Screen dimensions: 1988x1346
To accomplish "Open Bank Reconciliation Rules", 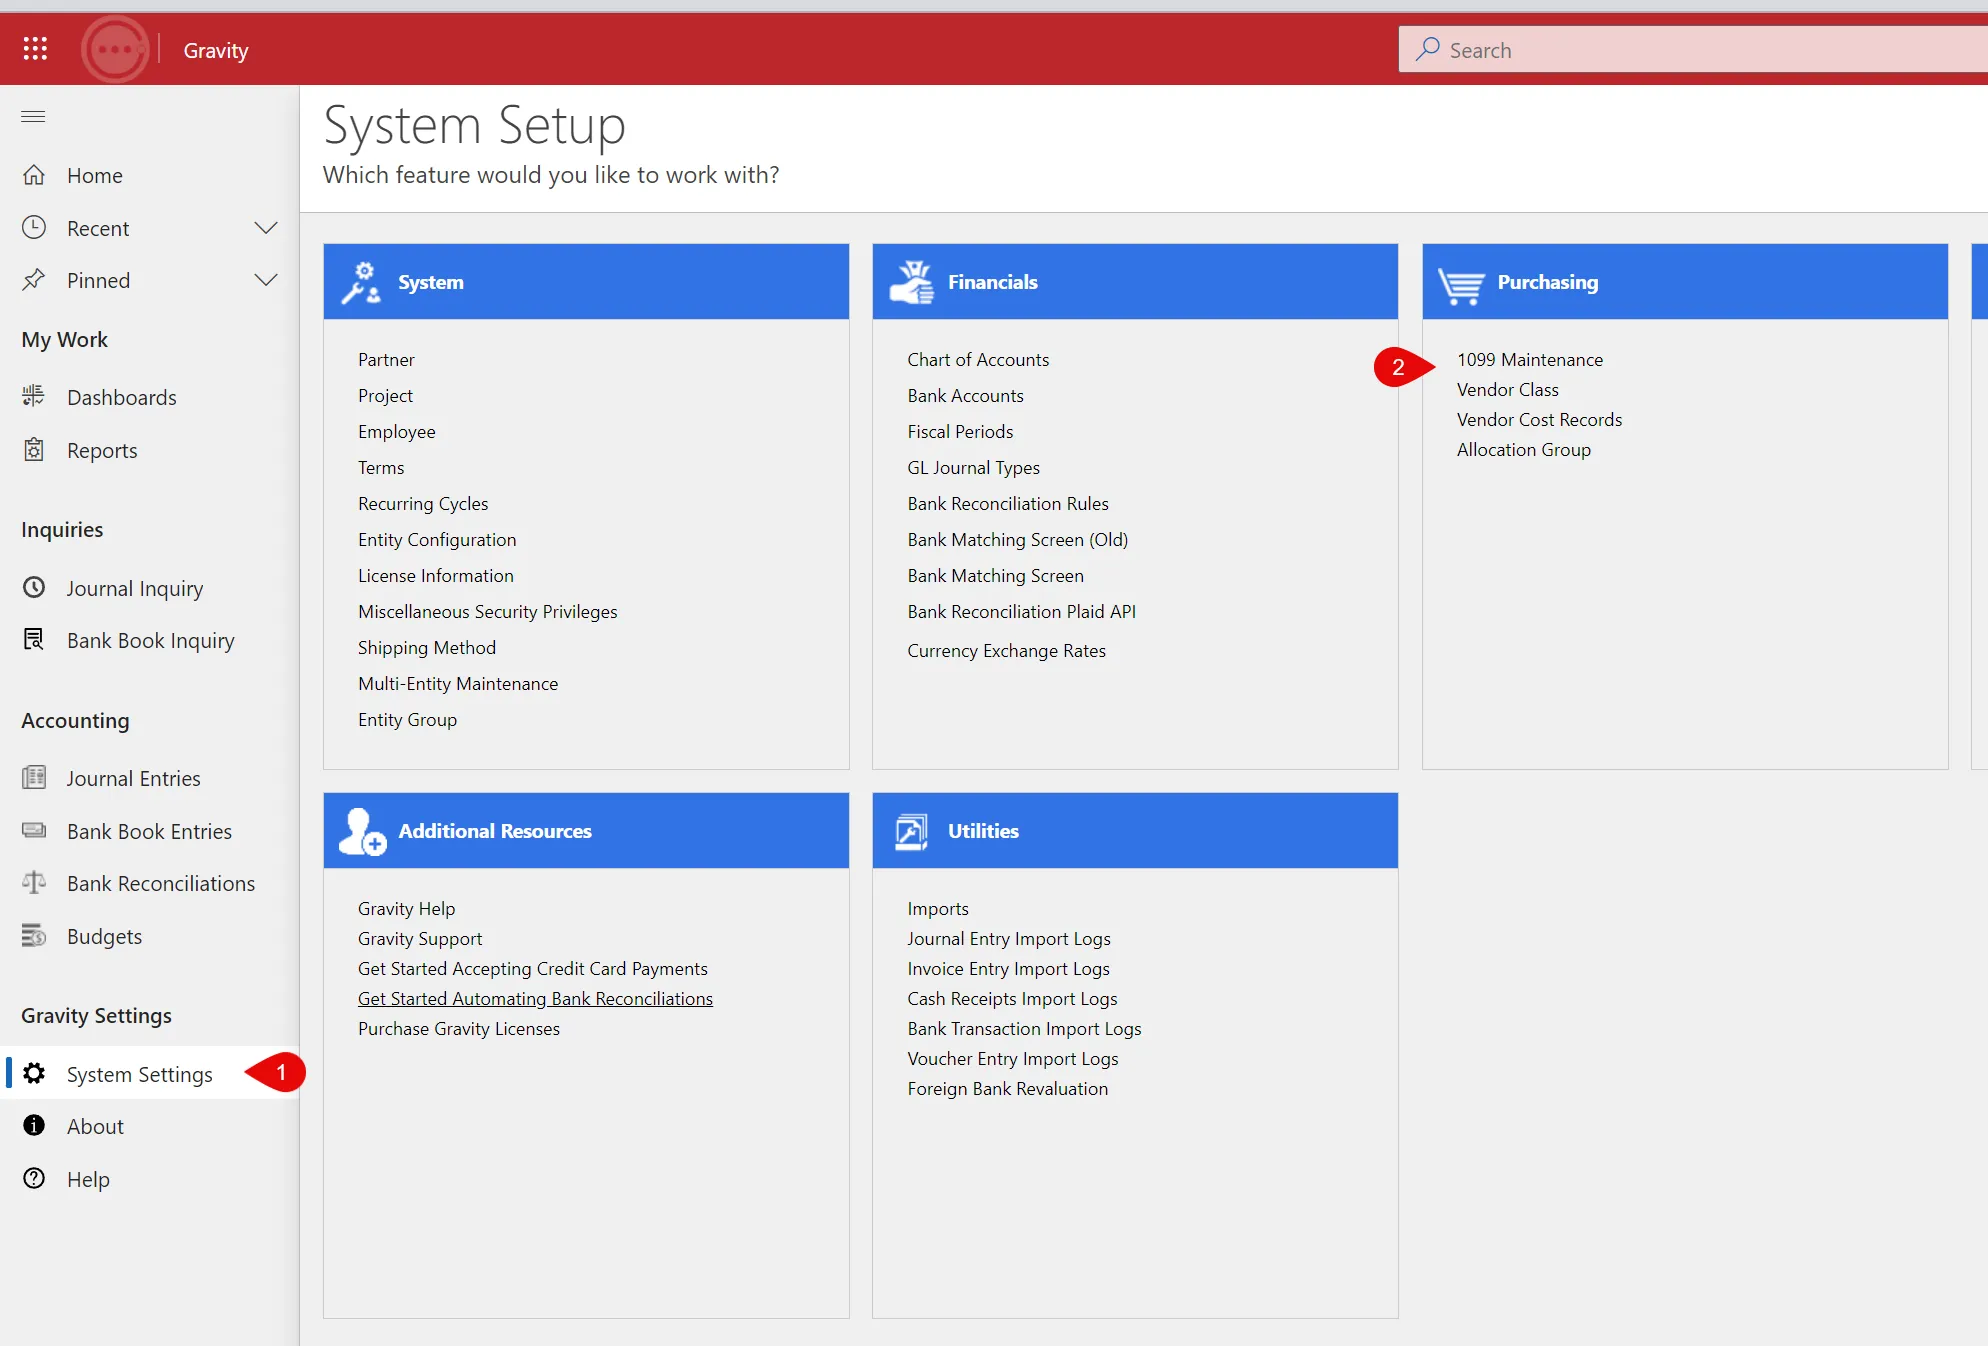I will coord(1007,503).
